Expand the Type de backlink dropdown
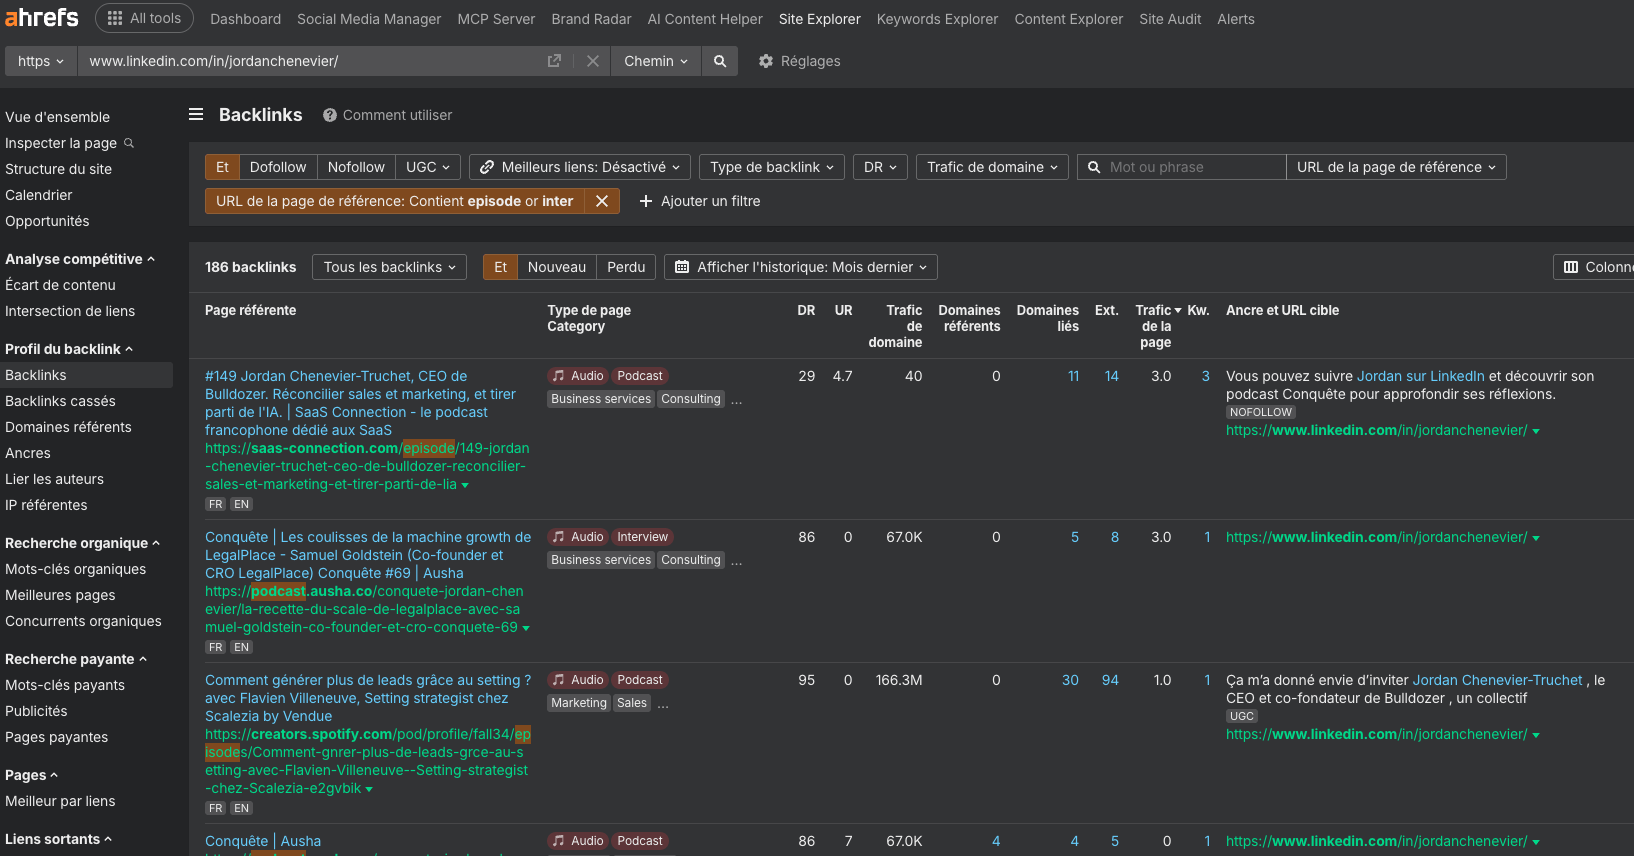This screenshot has width=1634, height=856. pyautogui.click(x=771, y=167)
